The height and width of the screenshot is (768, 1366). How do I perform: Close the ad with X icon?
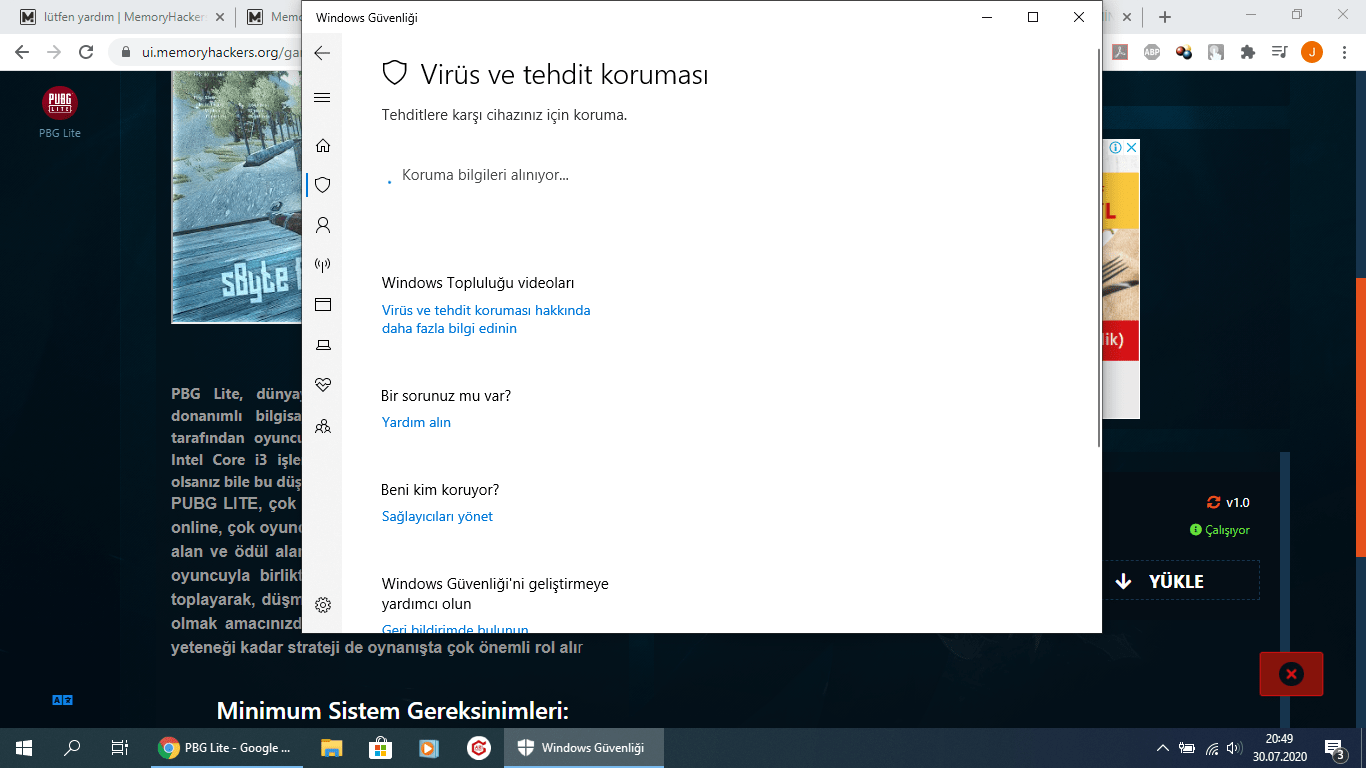(x=1131, y=147)
